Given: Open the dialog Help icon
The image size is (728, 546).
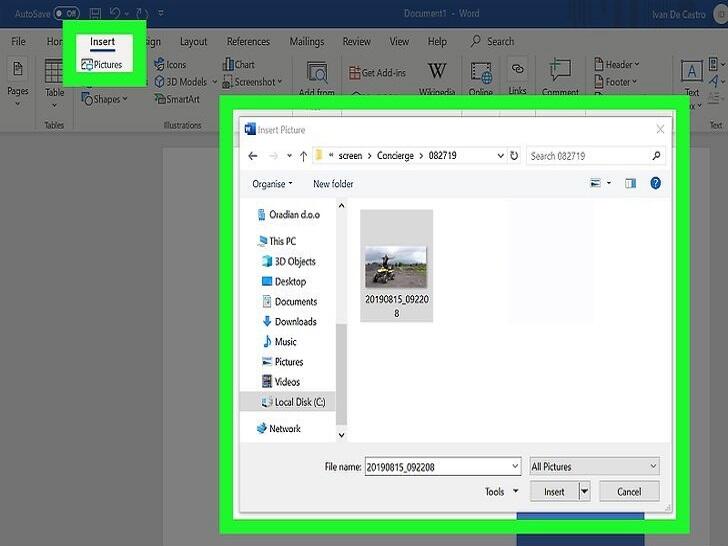Looking at the screenshot, I should 655,184.
